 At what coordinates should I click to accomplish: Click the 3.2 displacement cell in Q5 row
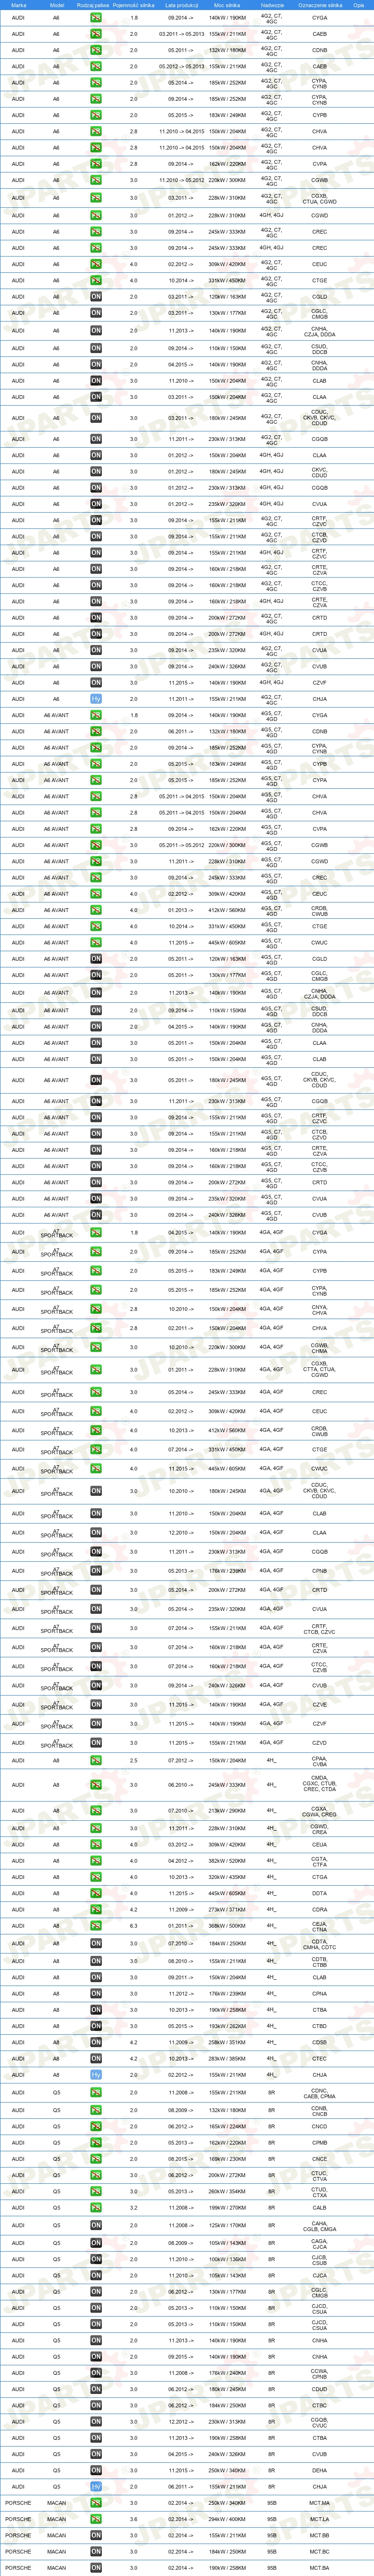point(134,2207)
